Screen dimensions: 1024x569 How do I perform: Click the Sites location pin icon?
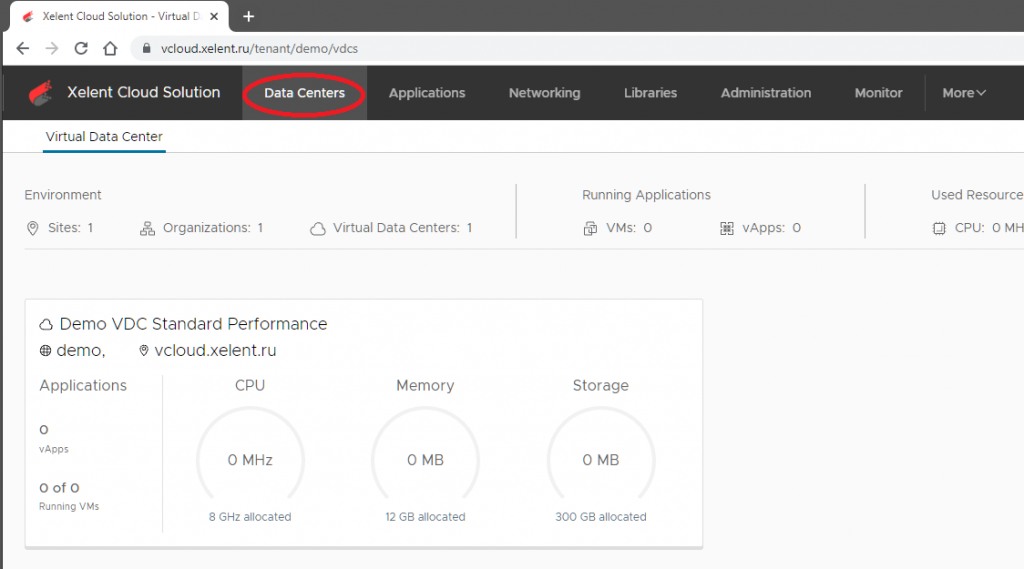[x=33, y=228]
